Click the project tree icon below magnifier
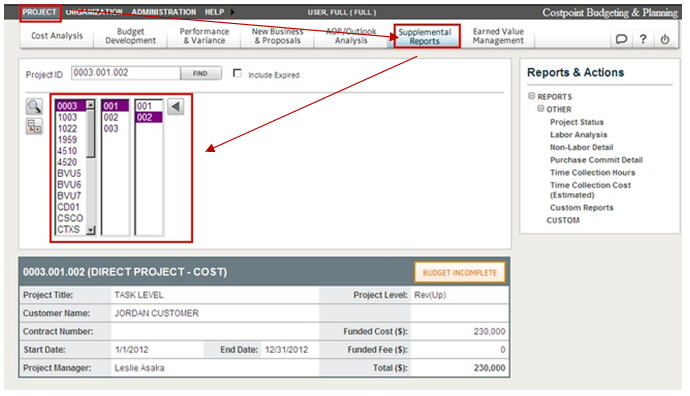This screenshot has height=396, width=690. [34, 126]
